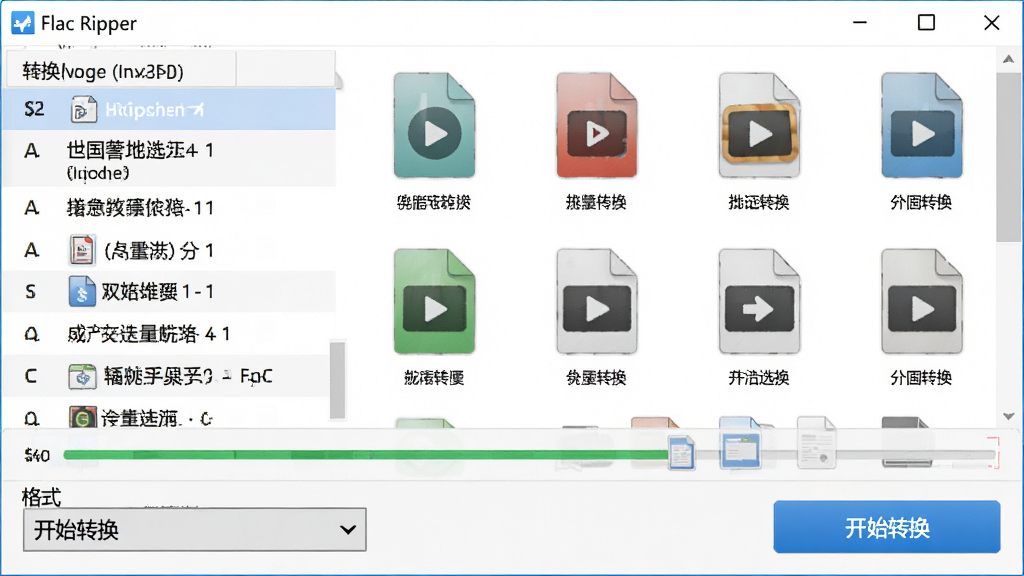Viewport: 1024px width, 576px height.
Task: Click the Flac Ripper app logo in title bar
Action: pos(22,23)
